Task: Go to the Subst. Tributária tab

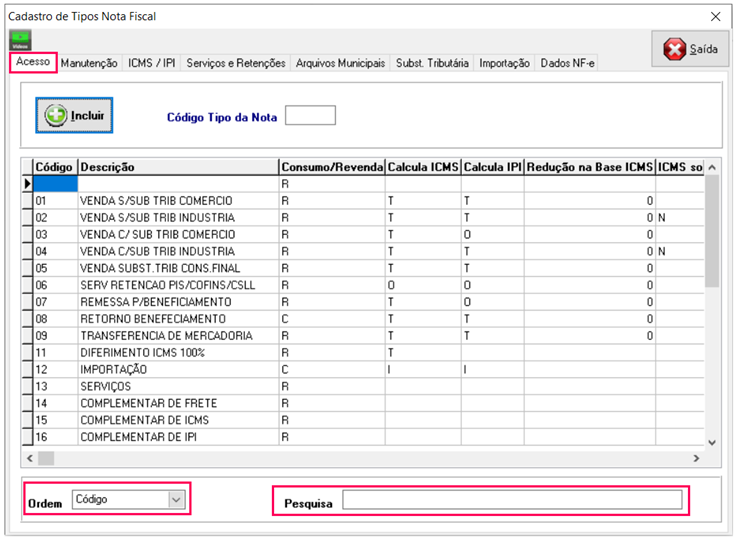Action: pos(432,63)
